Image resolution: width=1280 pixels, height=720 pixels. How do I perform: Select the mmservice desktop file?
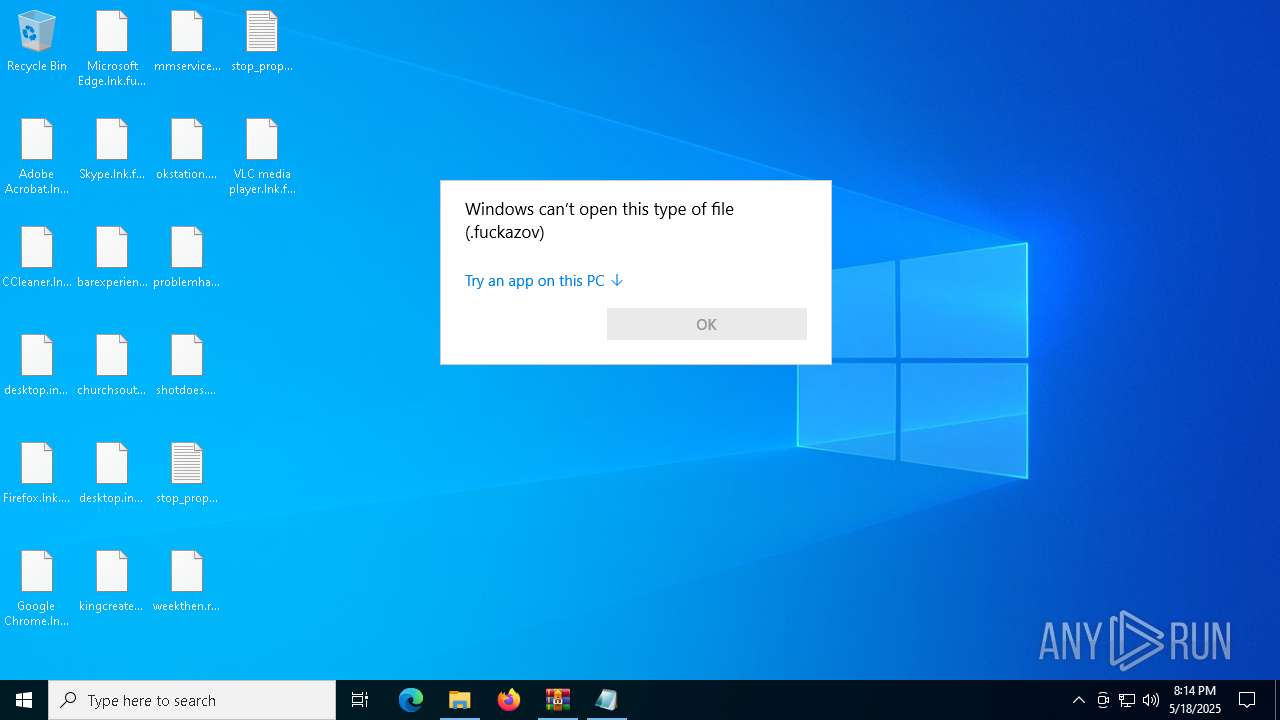click(x=187, y=42)
